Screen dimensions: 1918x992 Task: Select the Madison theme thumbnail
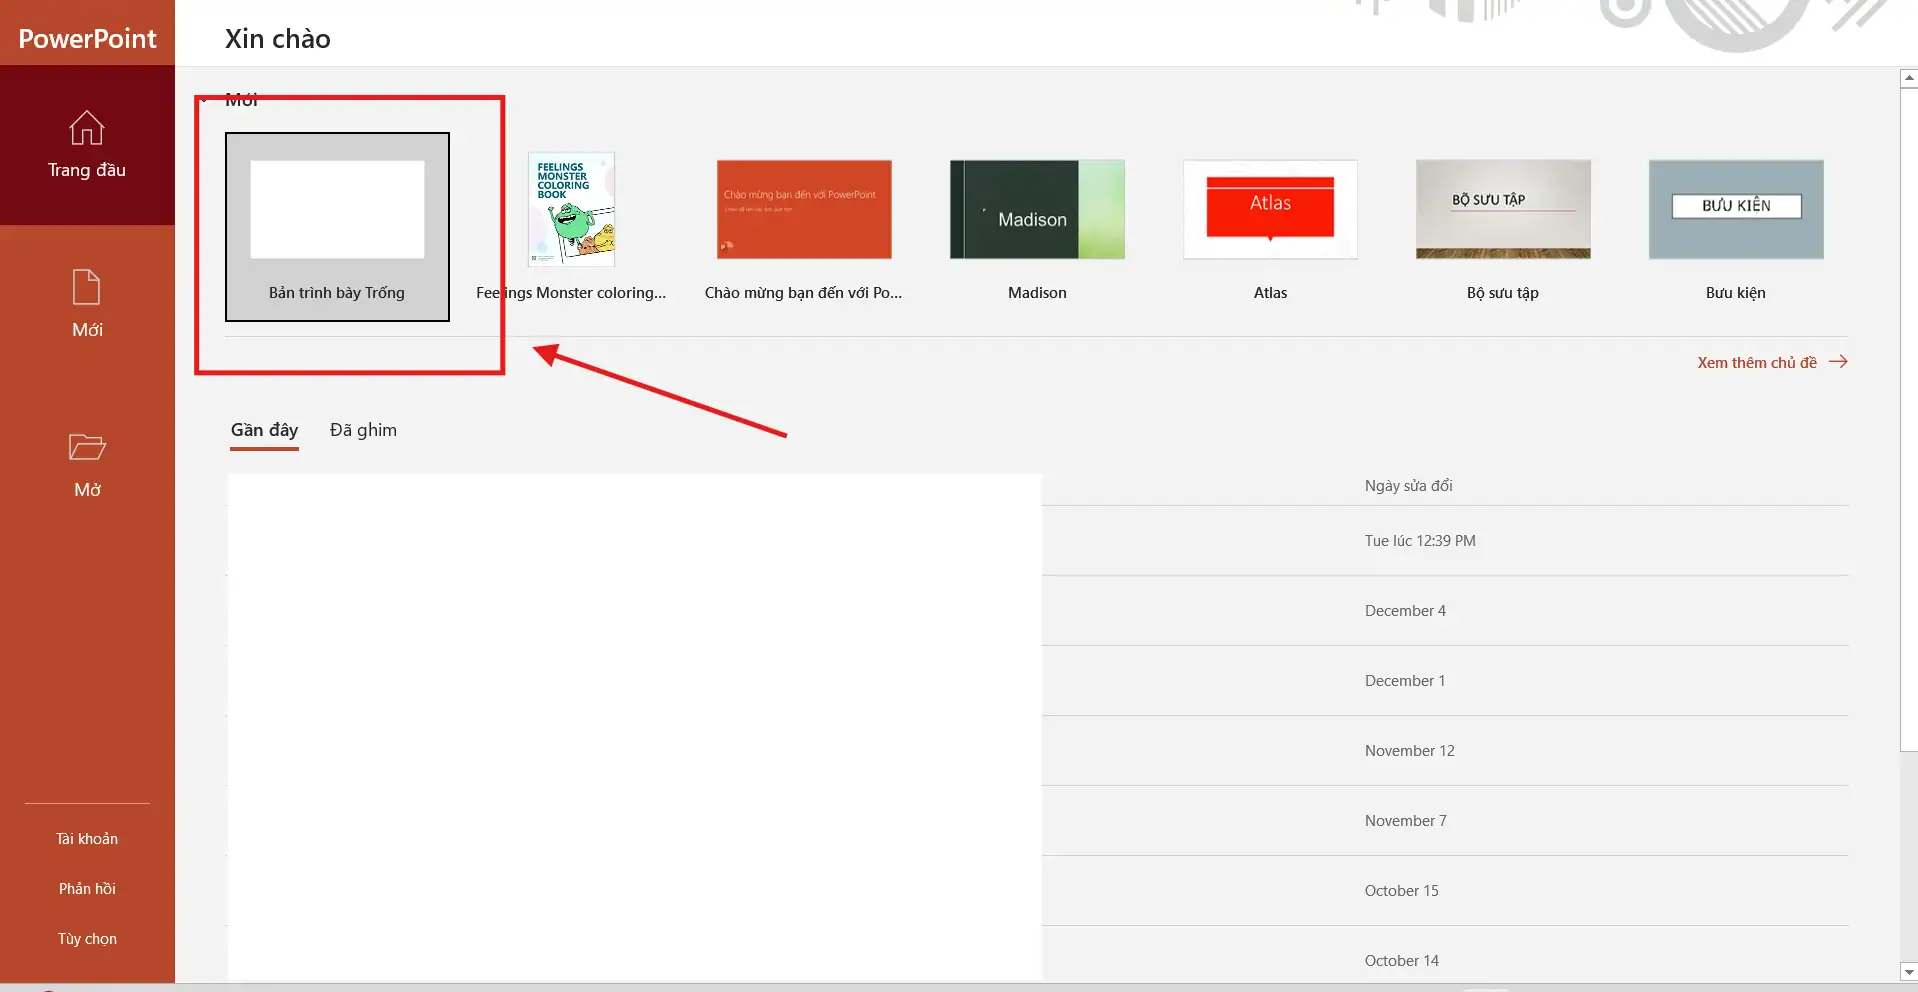click(1037, 209)
